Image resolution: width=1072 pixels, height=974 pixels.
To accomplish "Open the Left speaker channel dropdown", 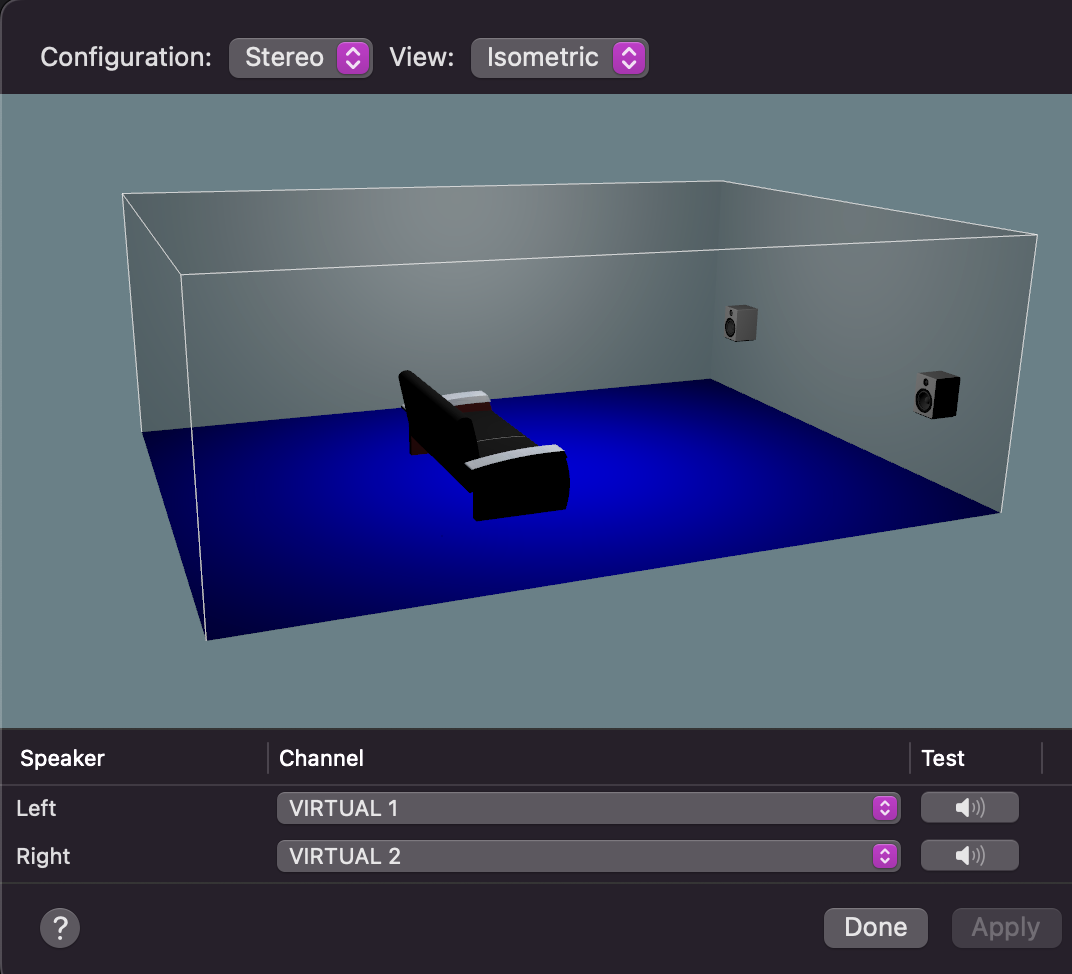I will (588, 808).
